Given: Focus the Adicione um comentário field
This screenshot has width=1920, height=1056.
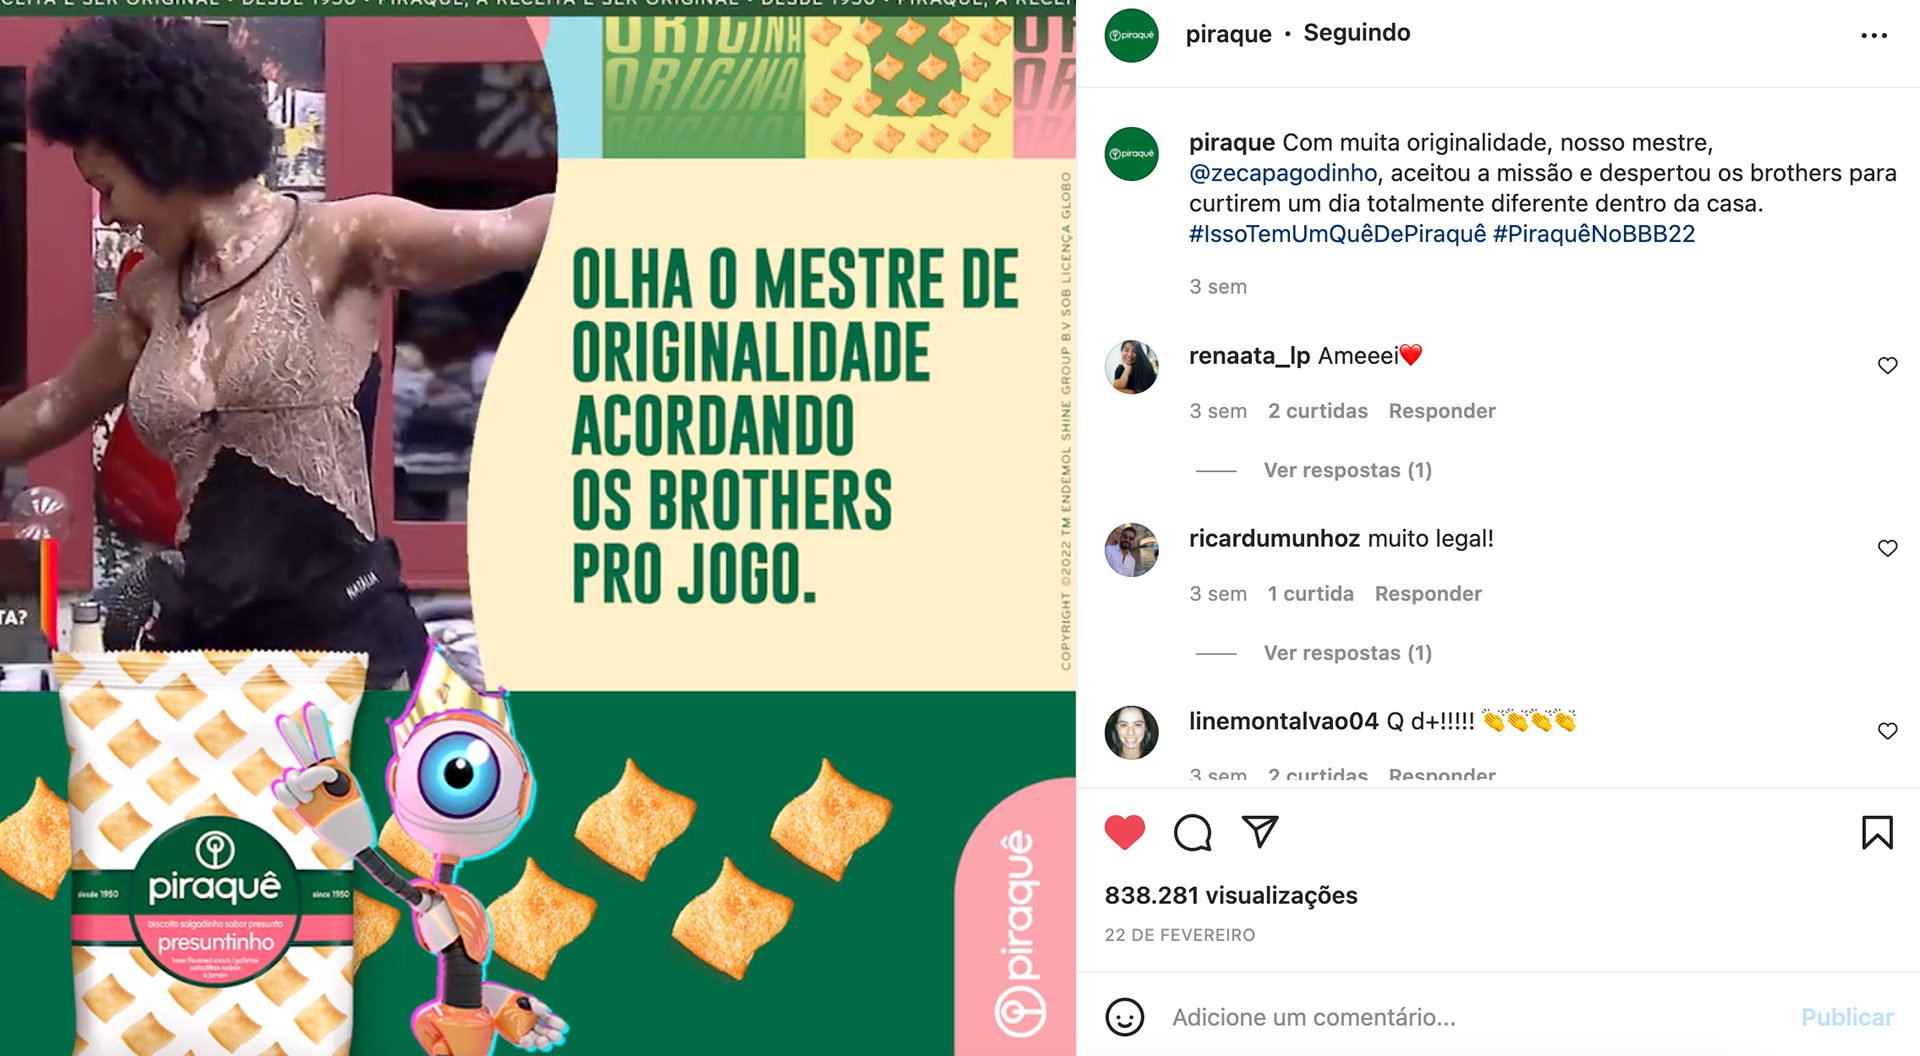Looking at the screenshot, I should 1480,1017.
